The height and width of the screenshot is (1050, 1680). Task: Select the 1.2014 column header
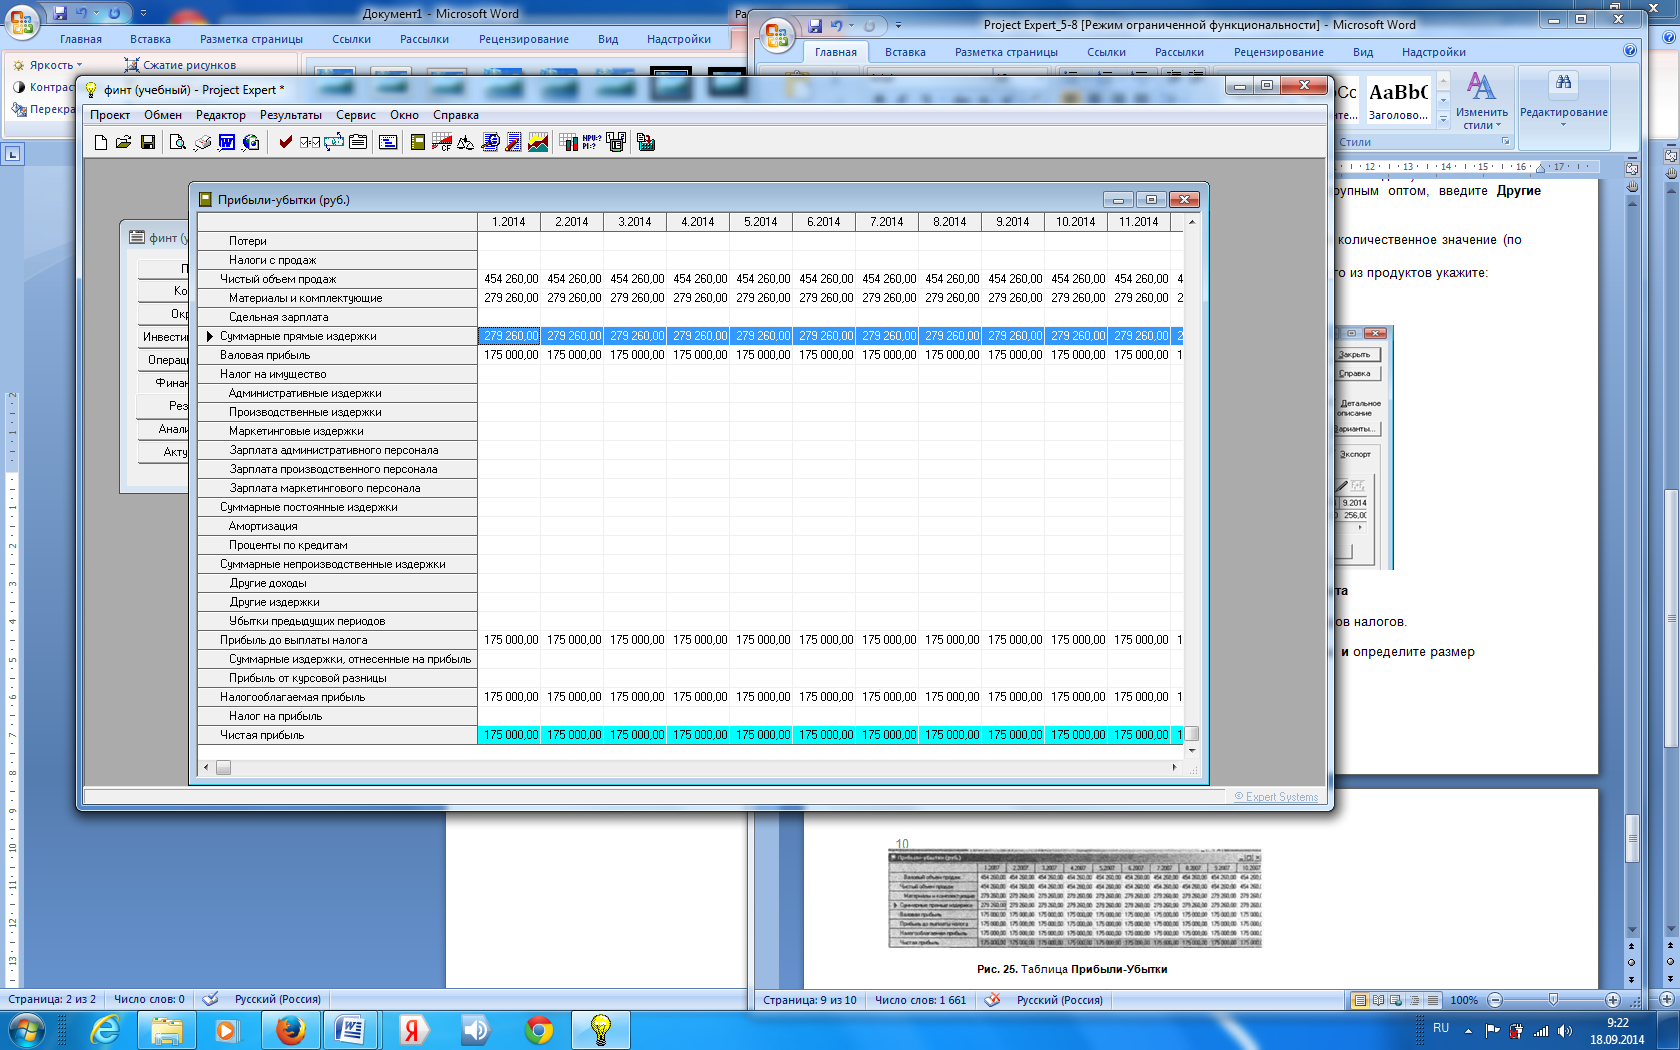(x=509, y=222)
